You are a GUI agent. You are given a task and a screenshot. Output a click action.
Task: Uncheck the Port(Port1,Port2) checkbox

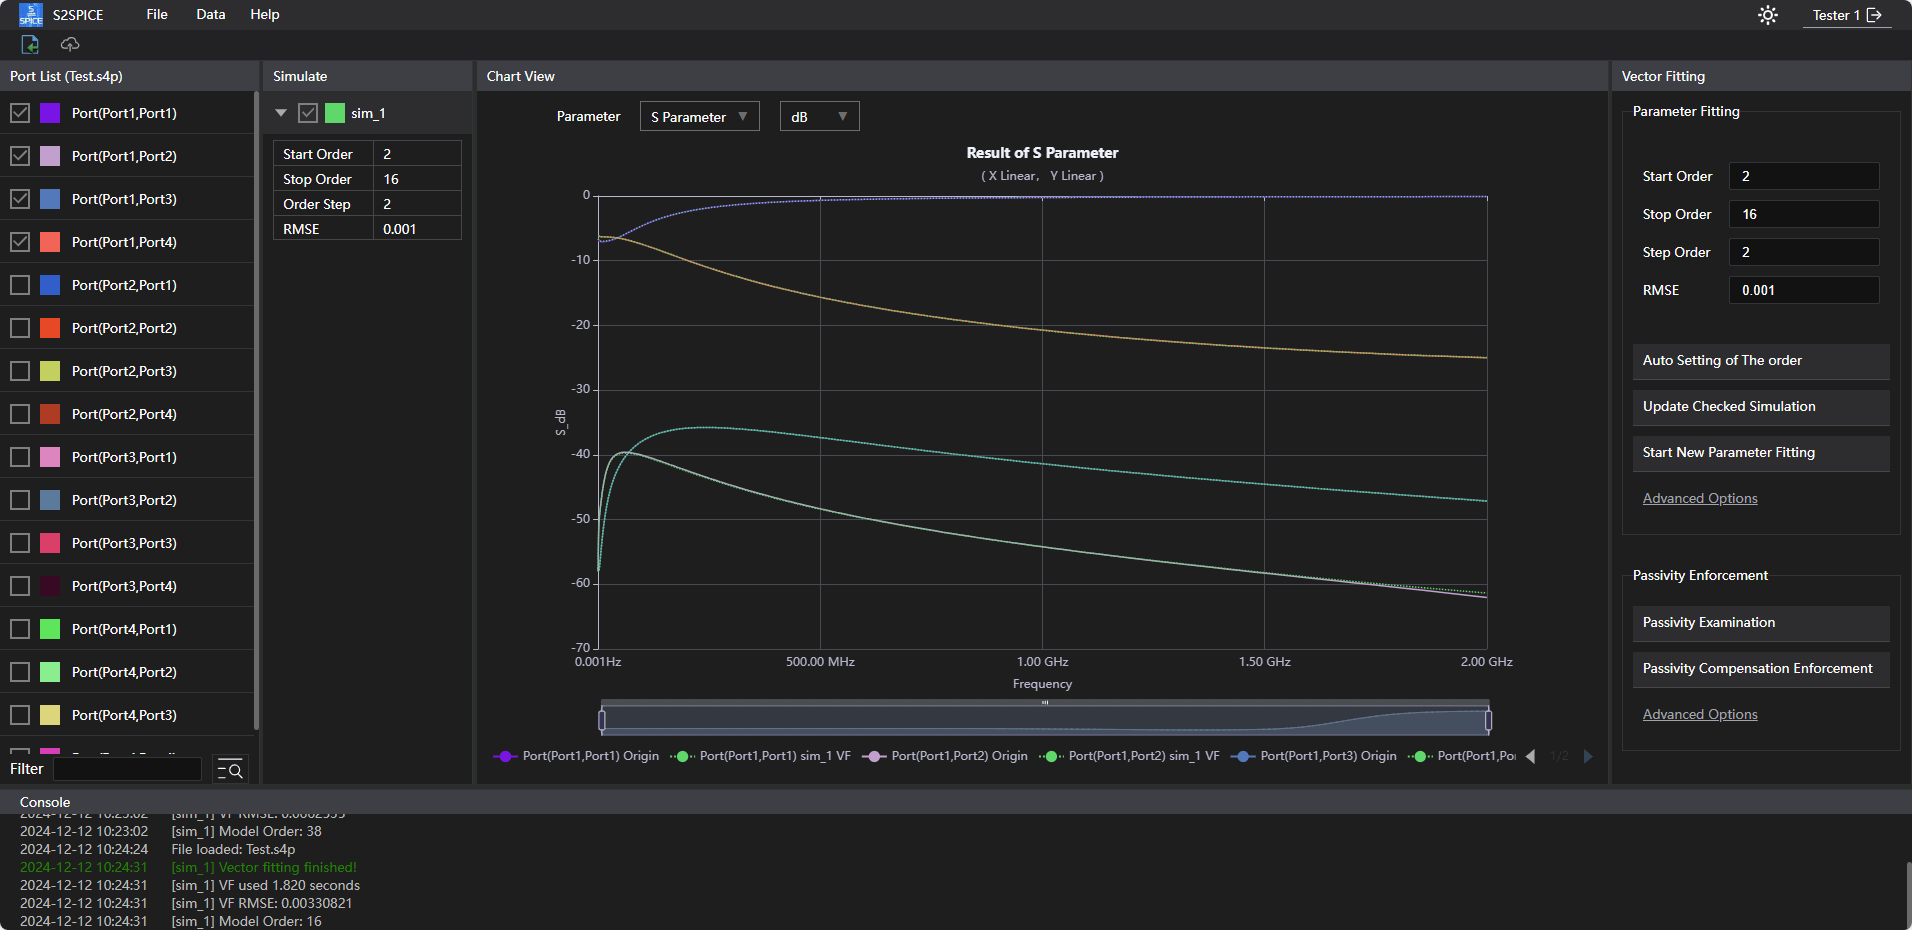coord(20,156)
